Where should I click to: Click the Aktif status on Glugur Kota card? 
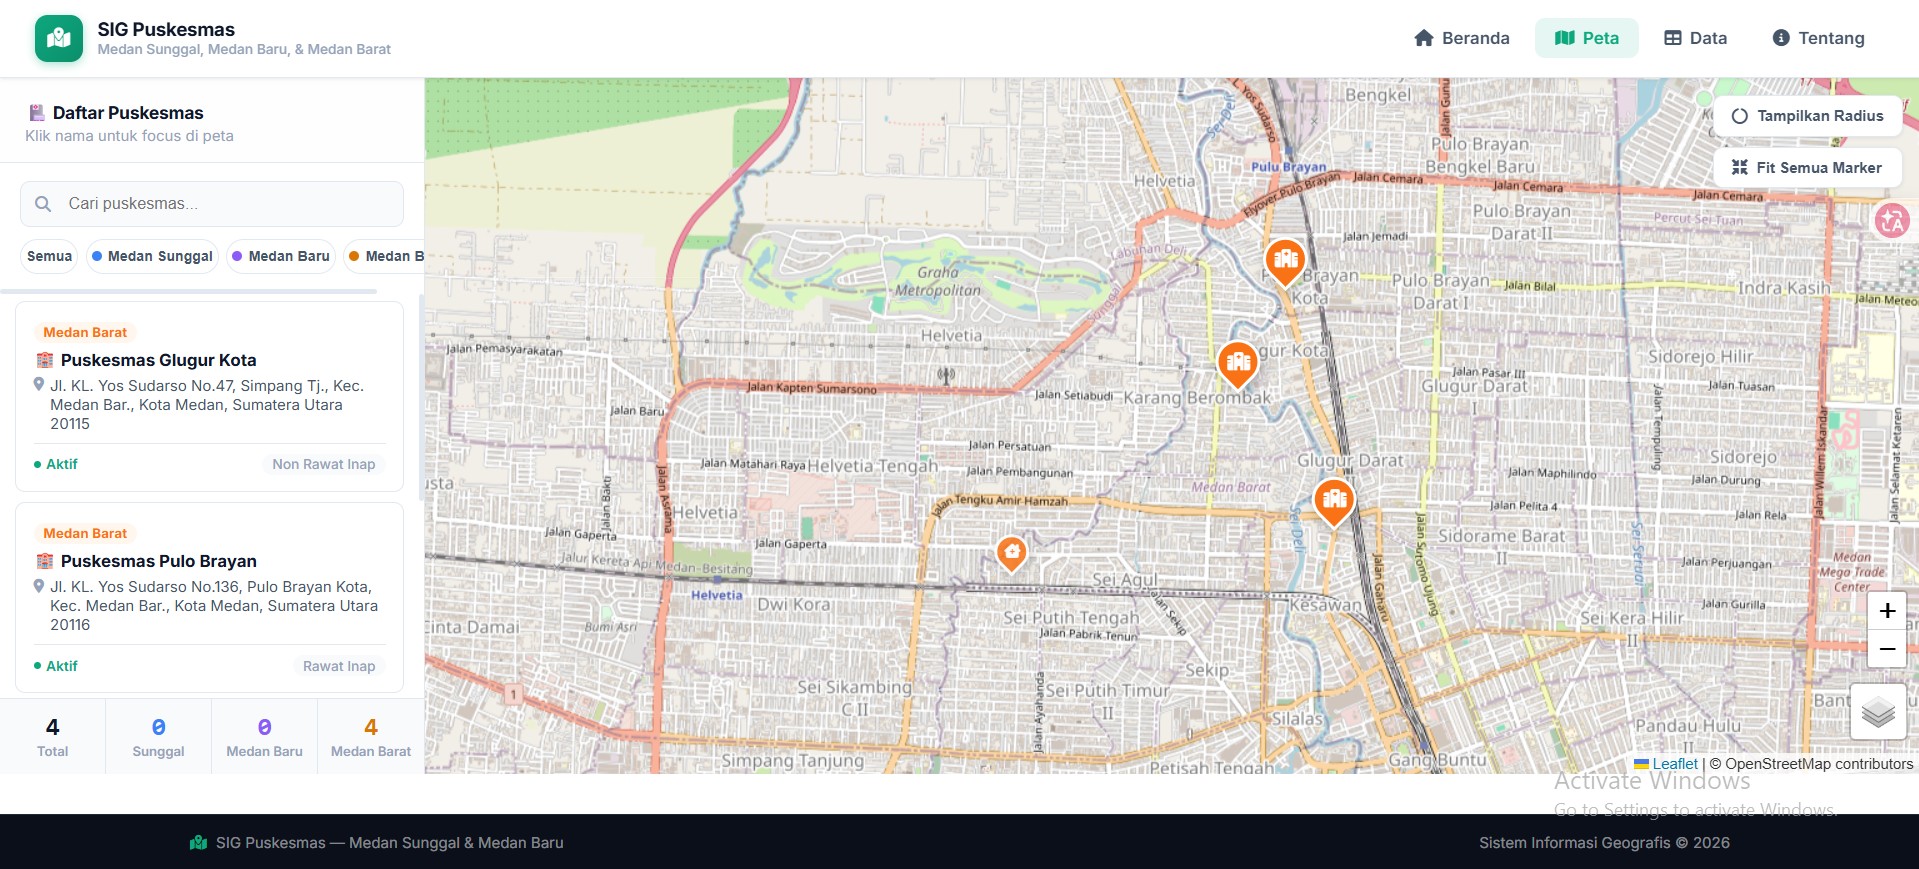tap(56, 464)
